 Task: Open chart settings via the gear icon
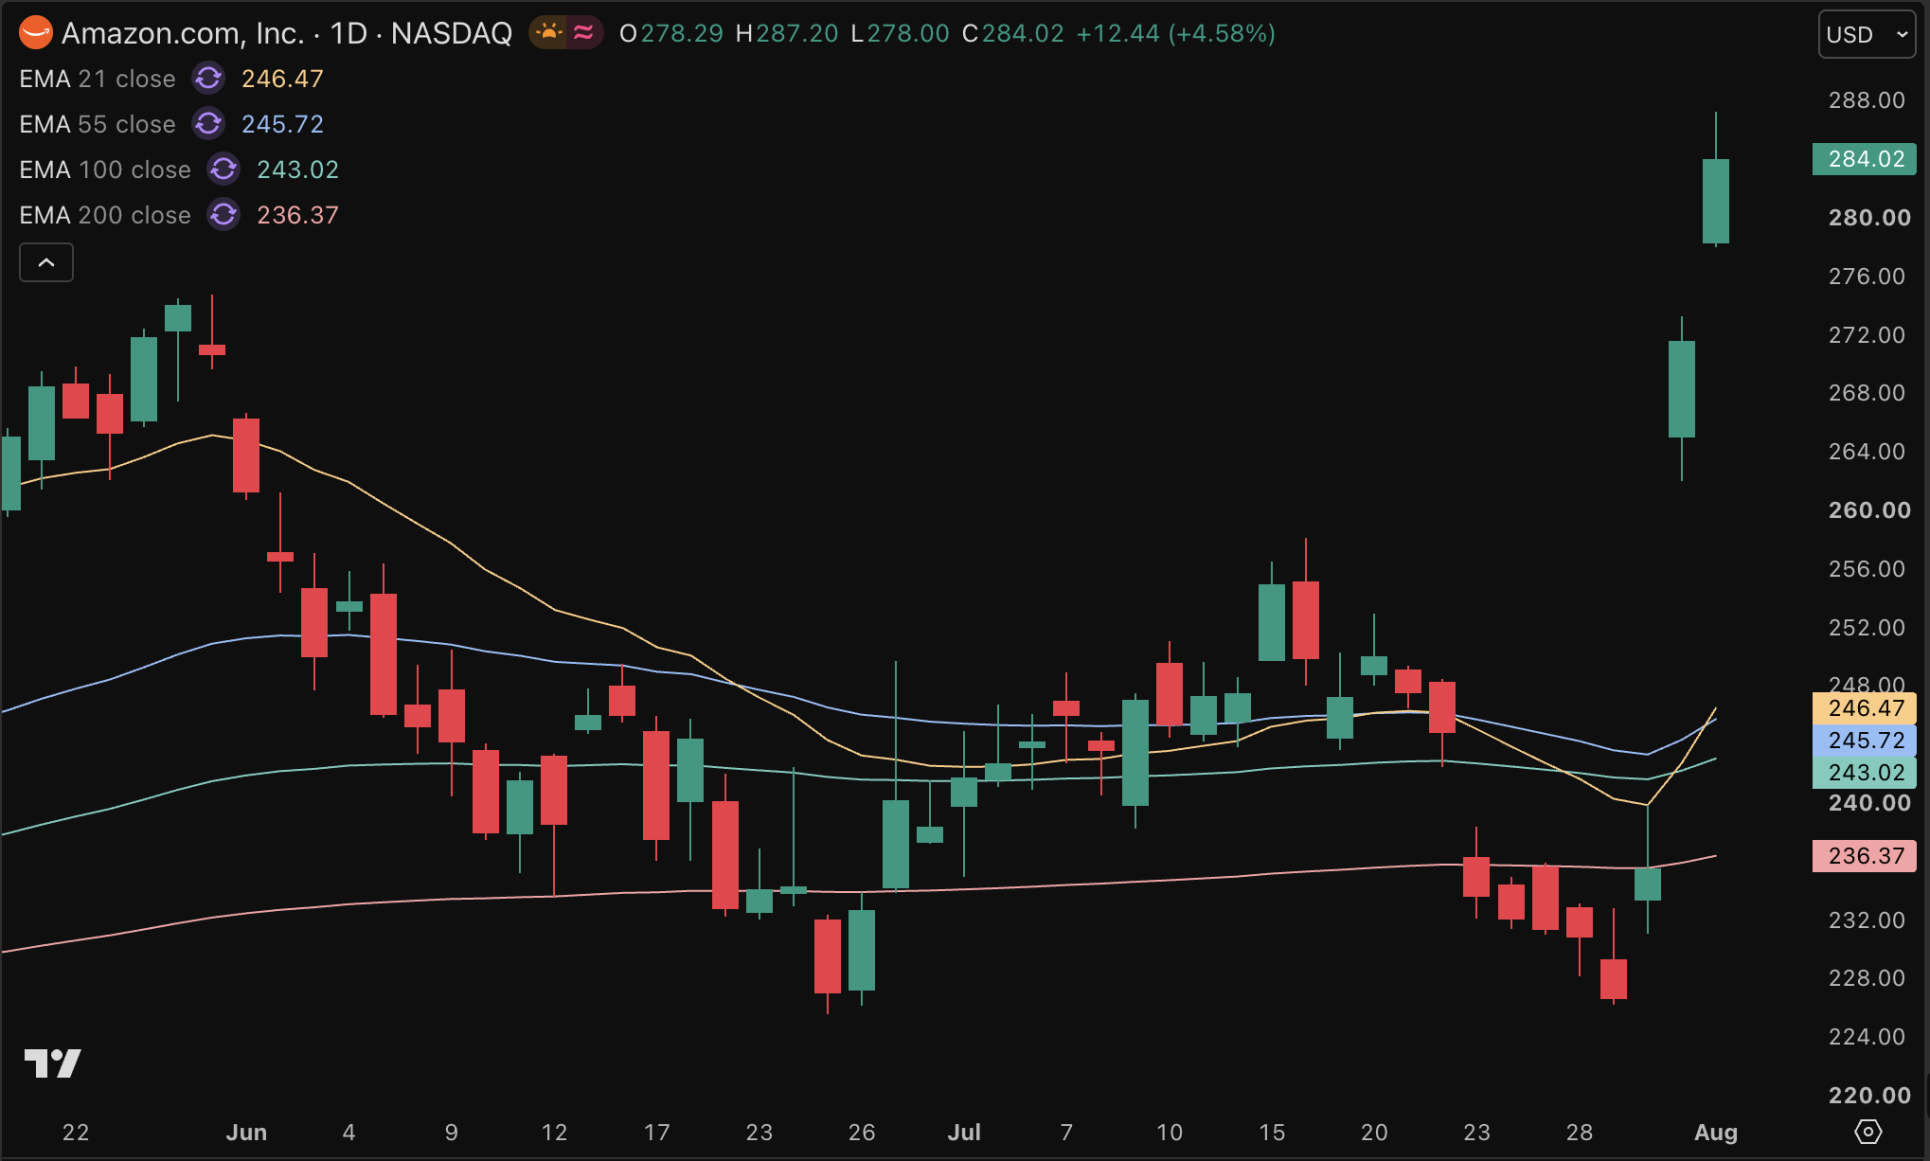1868,1131
